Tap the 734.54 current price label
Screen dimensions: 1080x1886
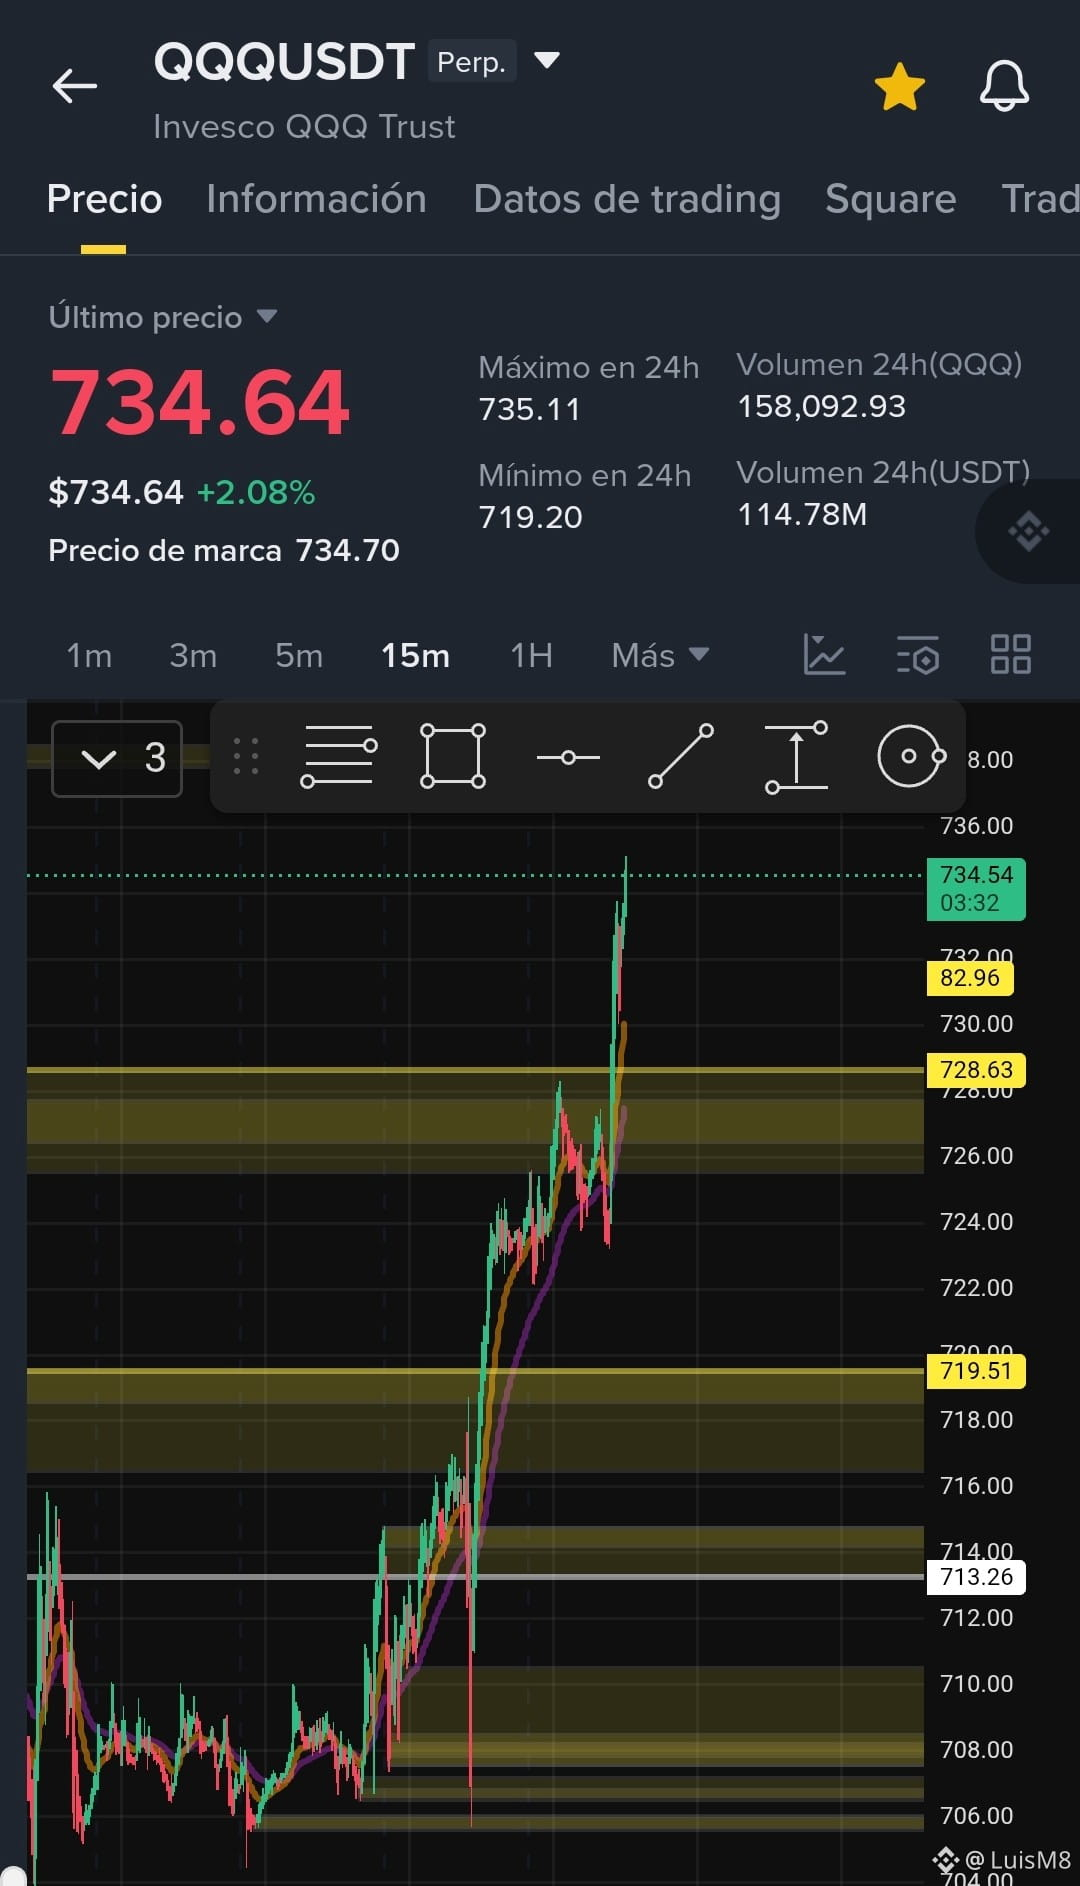tap(976, 889)
